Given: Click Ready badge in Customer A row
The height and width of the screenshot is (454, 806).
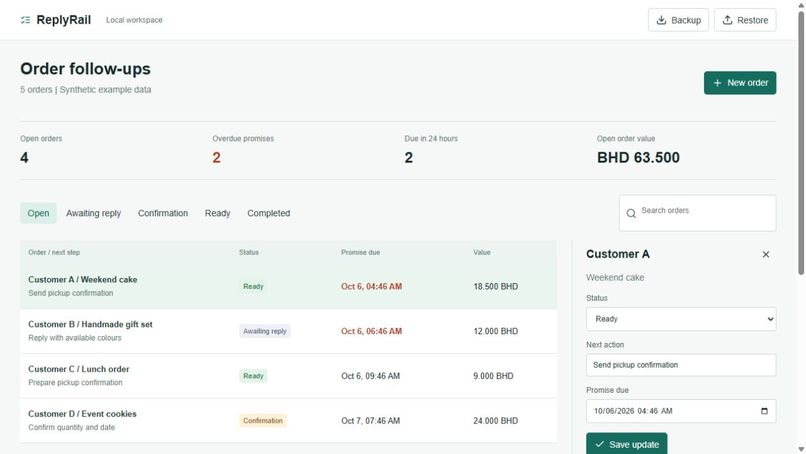Looking at the screenshot, I should (253, 286).
